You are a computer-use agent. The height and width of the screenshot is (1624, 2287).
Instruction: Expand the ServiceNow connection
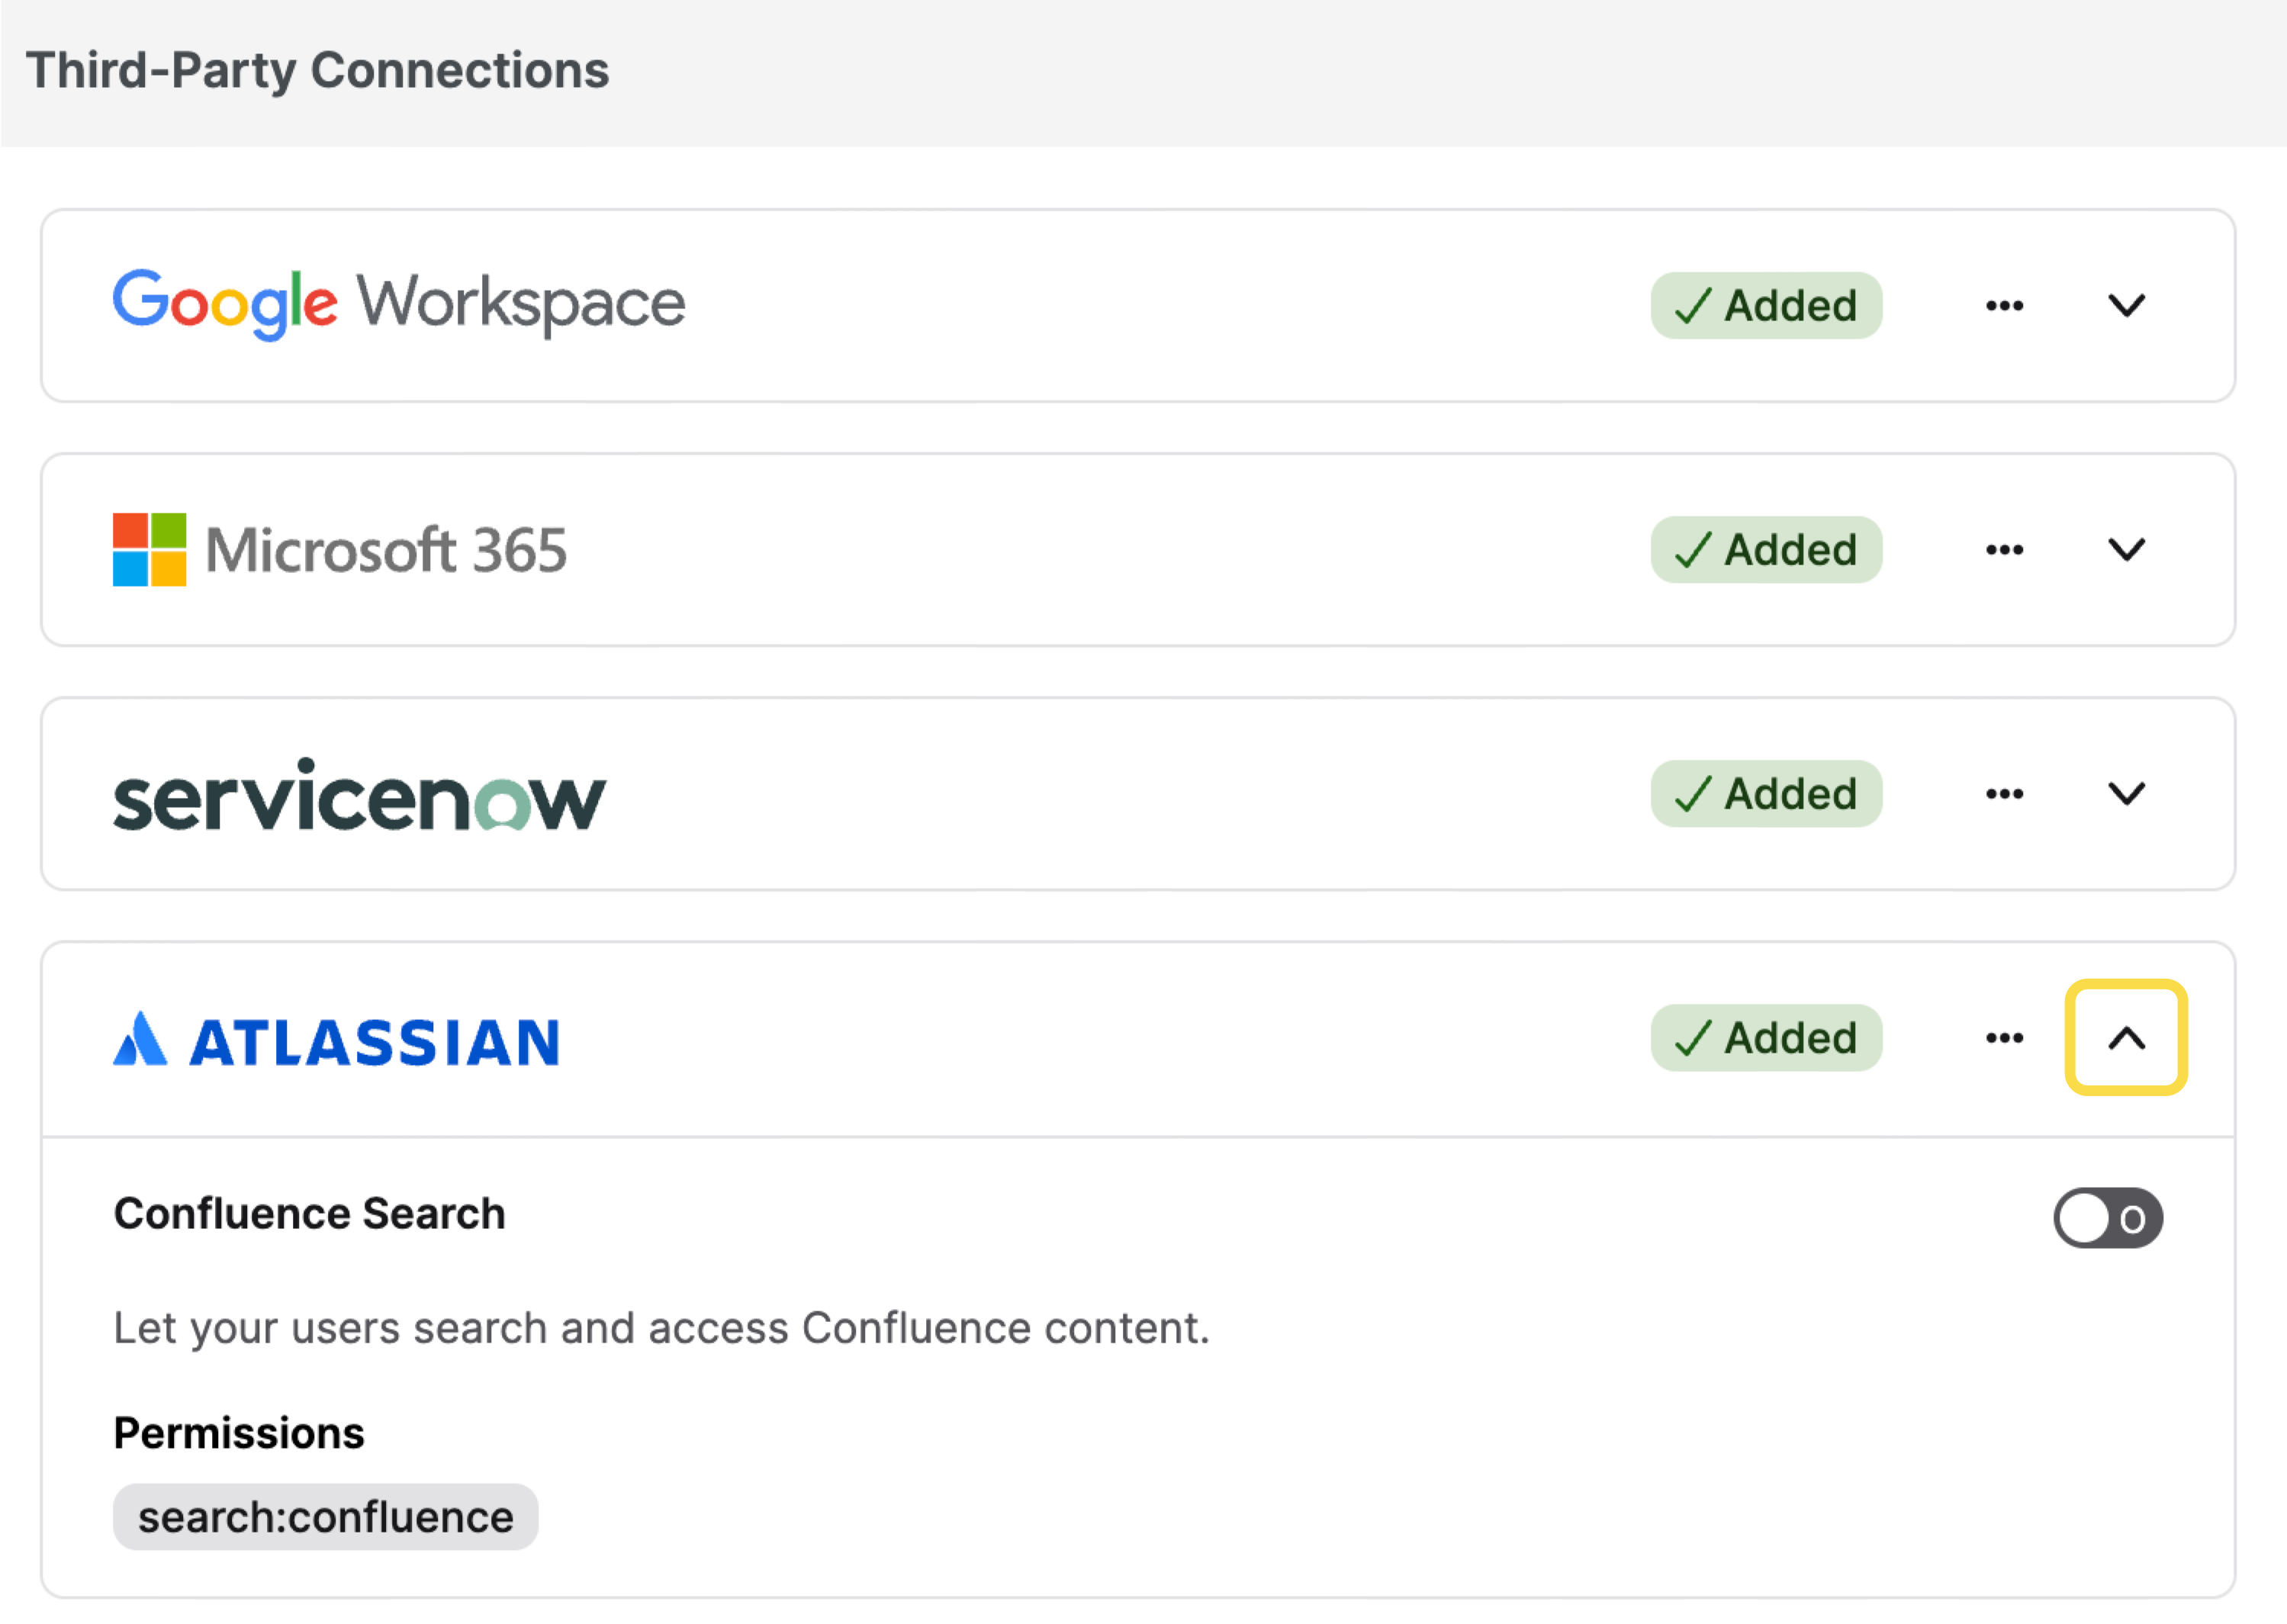[2126, 794]
